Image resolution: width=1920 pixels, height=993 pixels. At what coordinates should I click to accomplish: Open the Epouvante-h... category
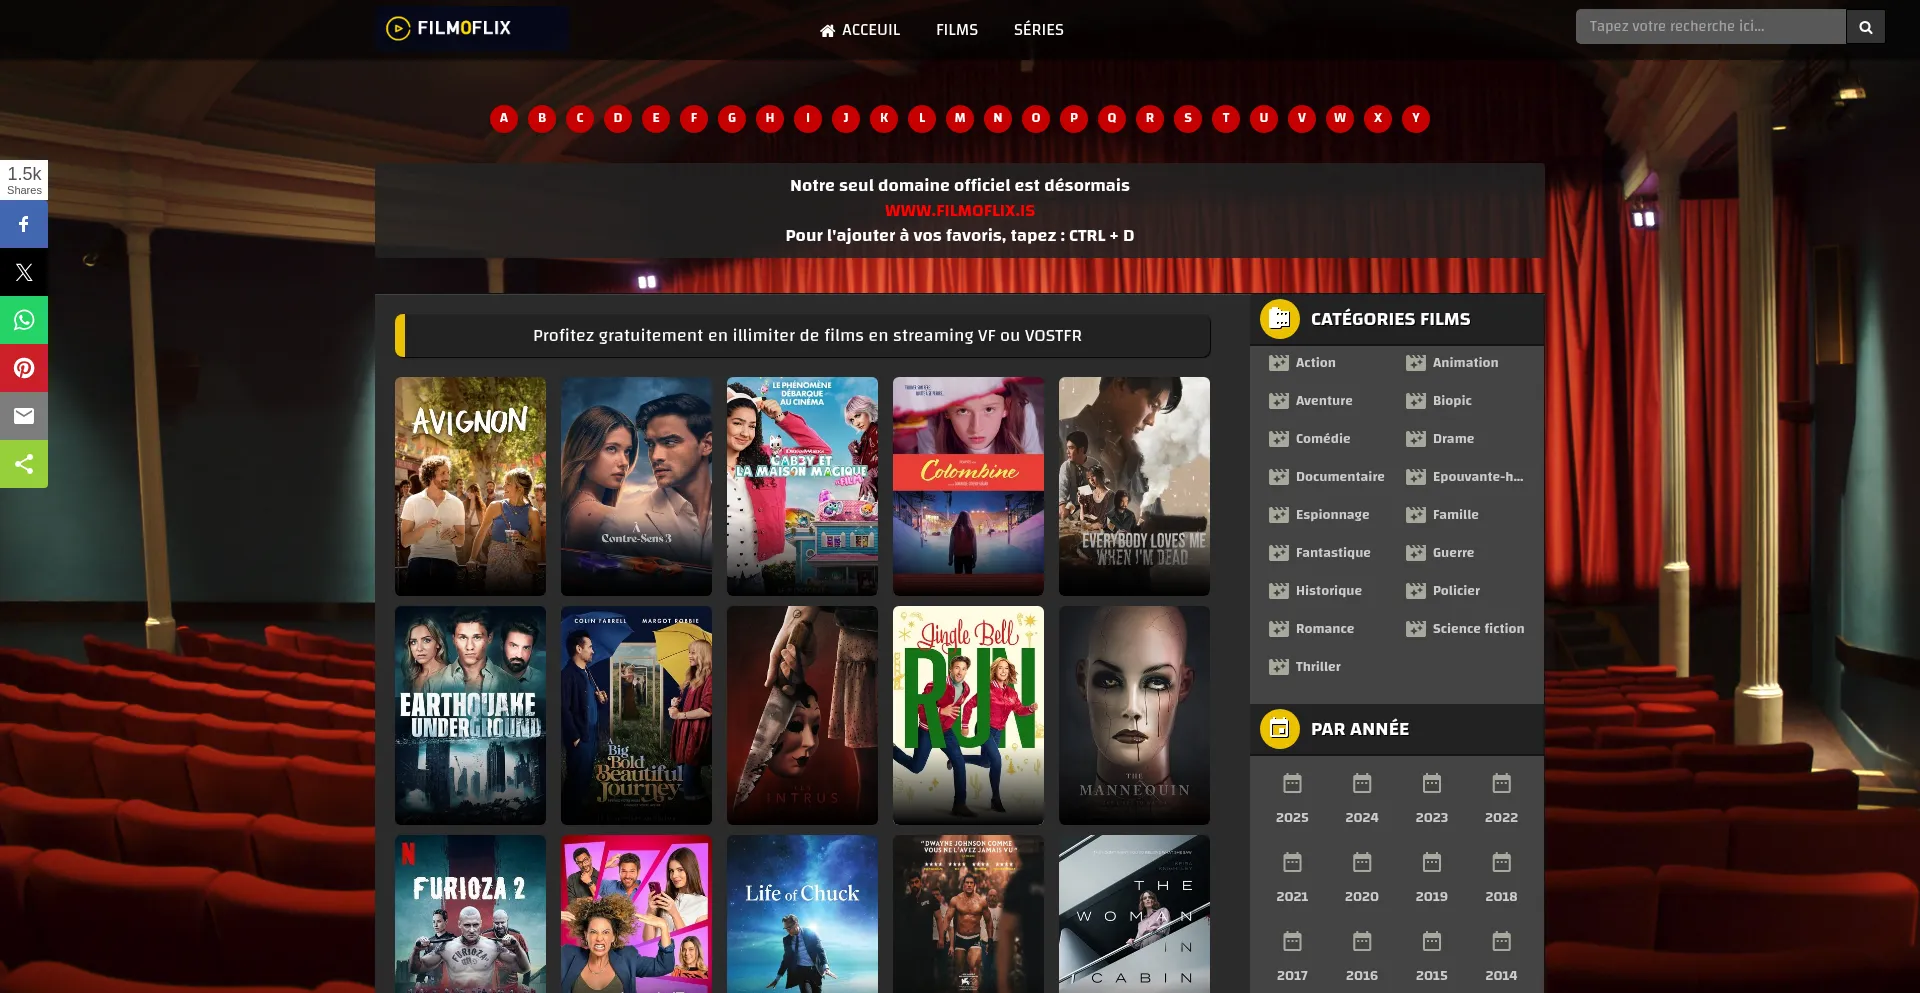(x=1478, y=477)
